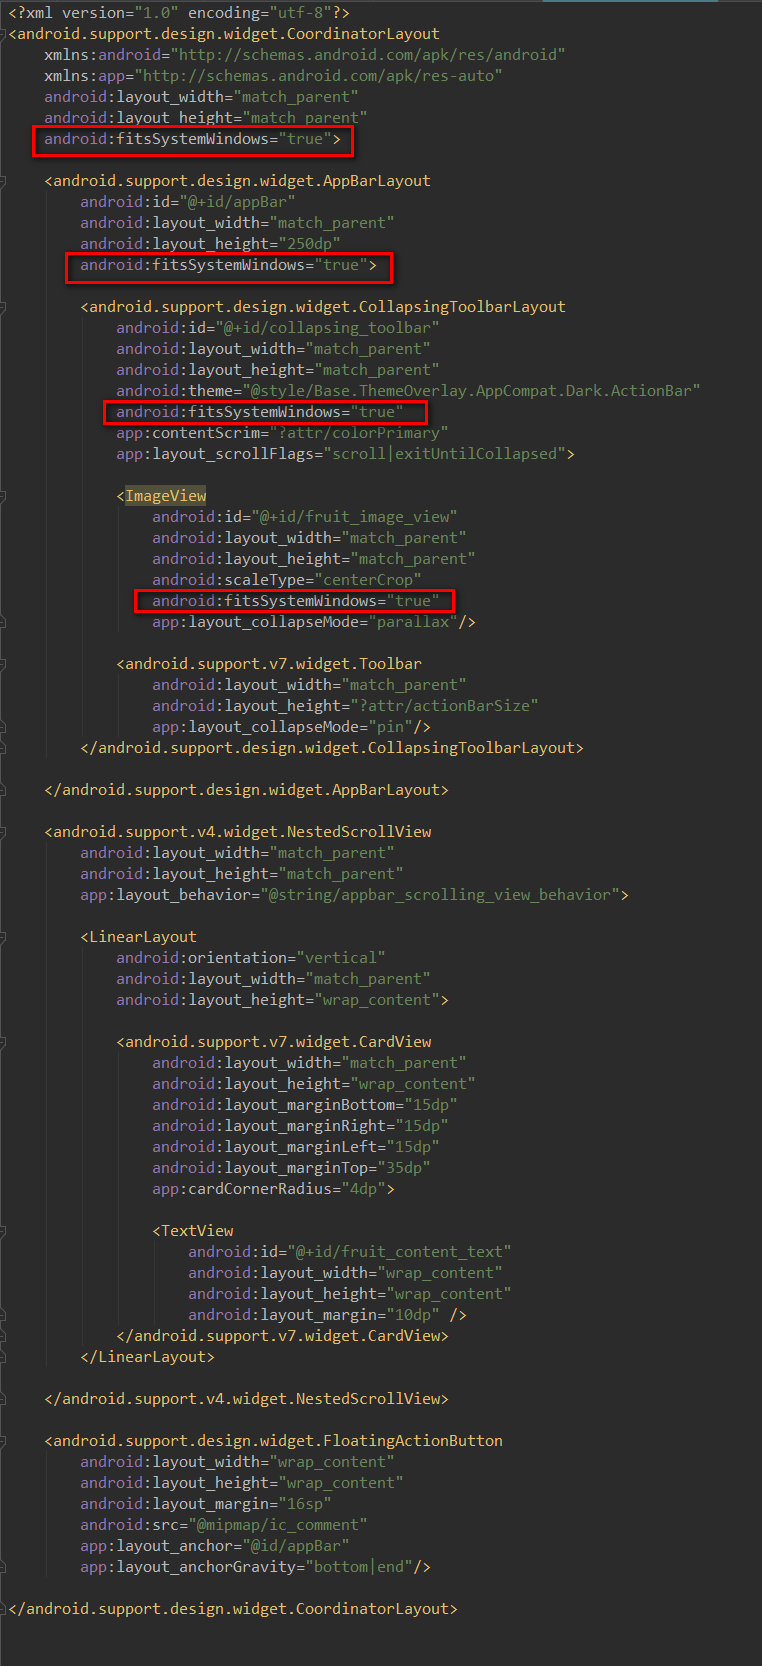
Task: Select the xmlns:android namespace line
Action: point(304,55)
